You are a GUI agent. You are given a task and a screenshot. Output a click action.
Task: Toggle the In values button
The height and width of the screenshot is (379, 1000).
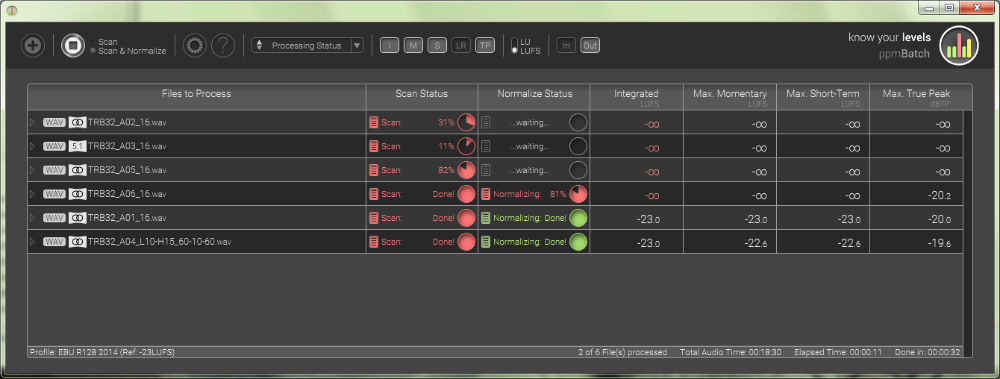tap(566, 45)
